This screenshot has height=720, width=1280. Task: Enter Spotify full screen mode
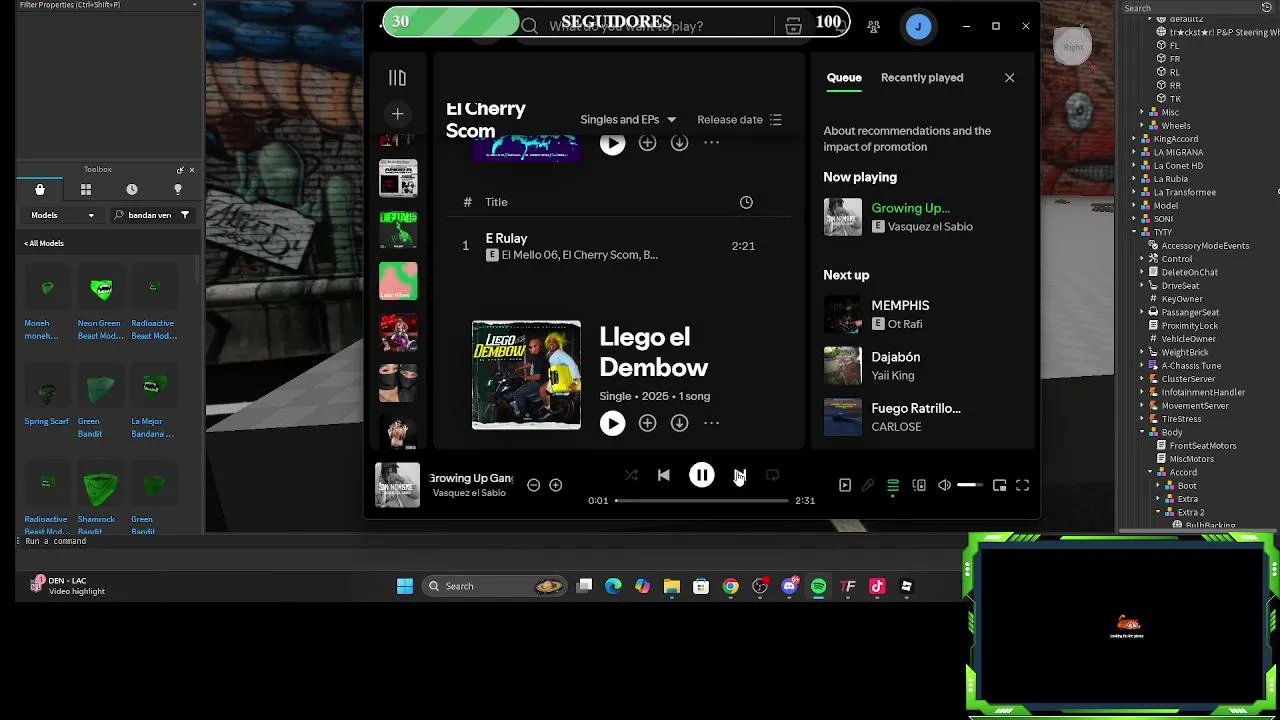[1022, 485]
